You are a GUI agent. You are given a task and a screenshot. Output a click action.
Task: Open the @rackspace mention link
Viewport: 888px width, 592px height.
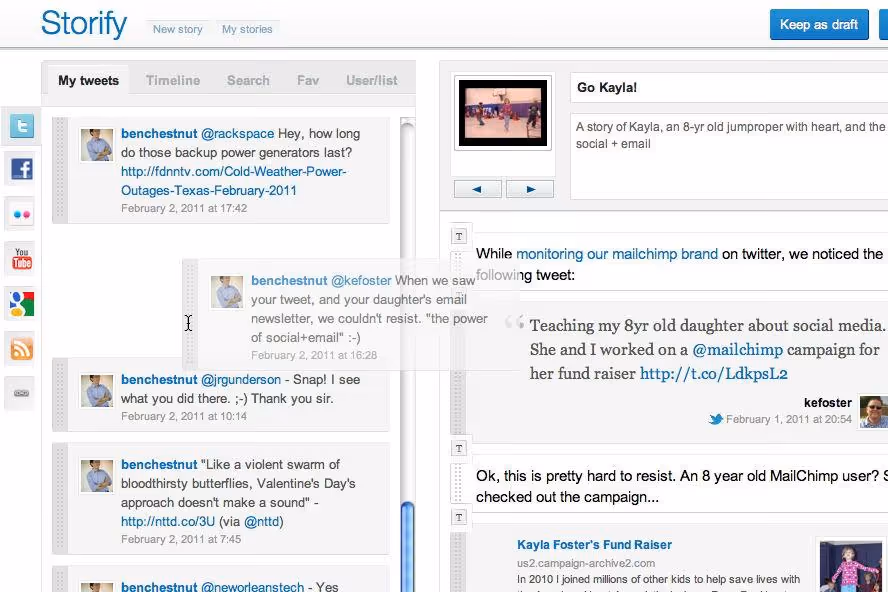pos(237,134)
